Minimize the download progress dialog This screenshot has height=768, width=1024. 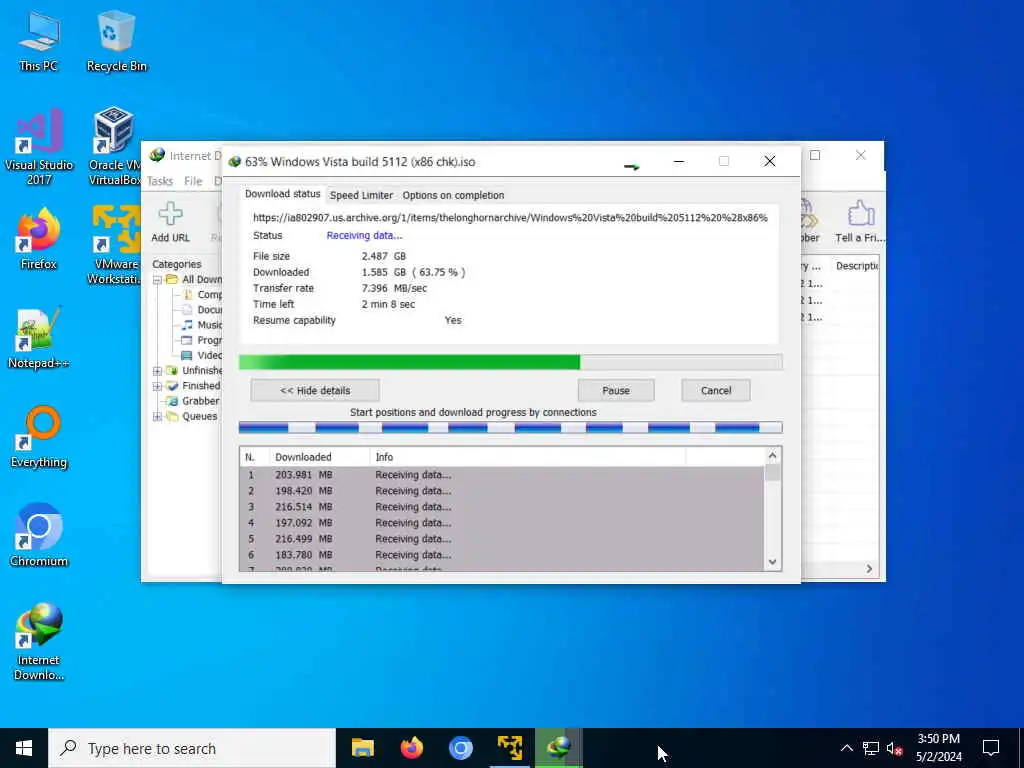pyautogui.click(x=679, y=161)
